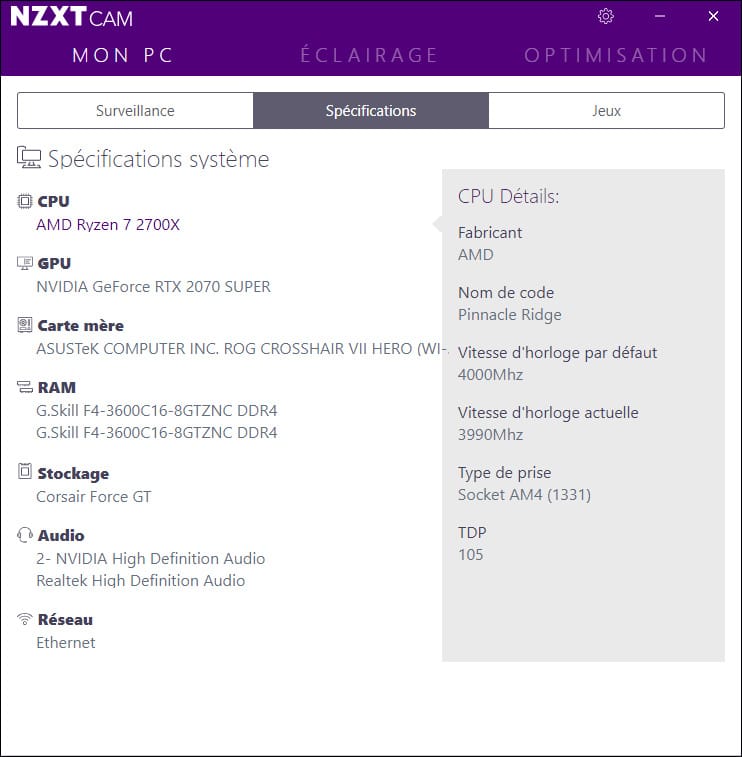The width and height of the screenshot is (742, 757).
Task: Go to the ÉCLAIRAGE section
Action: pos(369,55)
